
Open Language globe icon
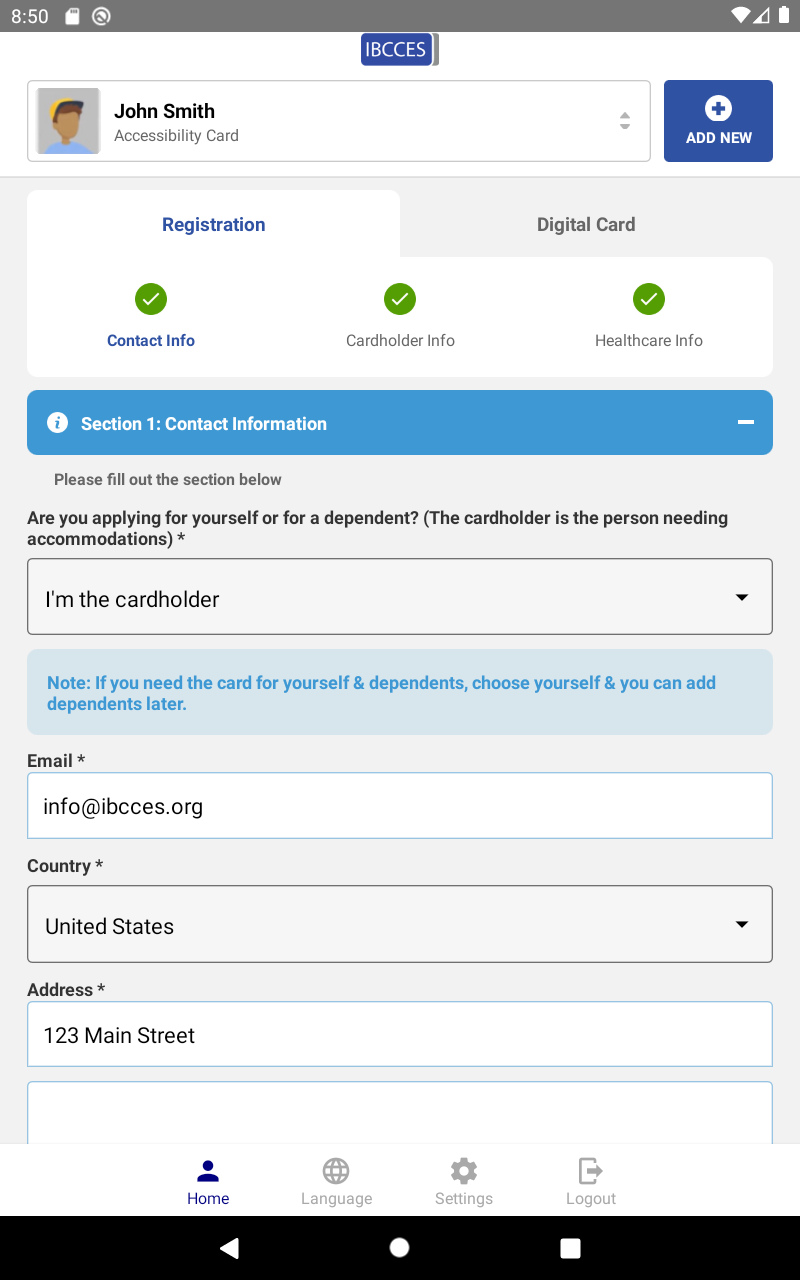click(x=336, y=1170)
